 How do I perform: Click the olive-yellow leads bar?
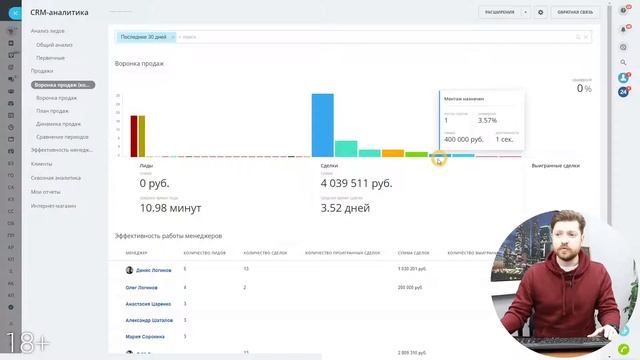pos(142,136)
